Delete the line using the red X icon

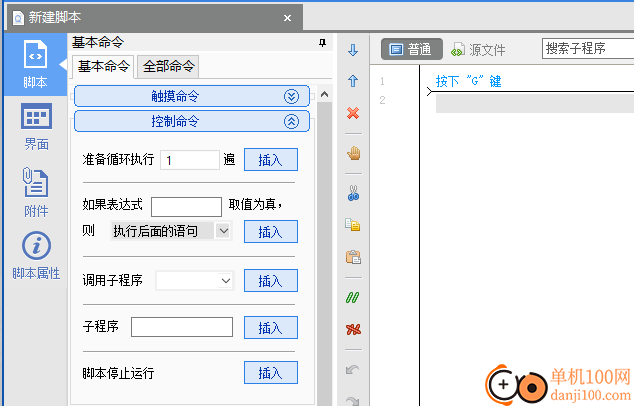coord(353,113)
